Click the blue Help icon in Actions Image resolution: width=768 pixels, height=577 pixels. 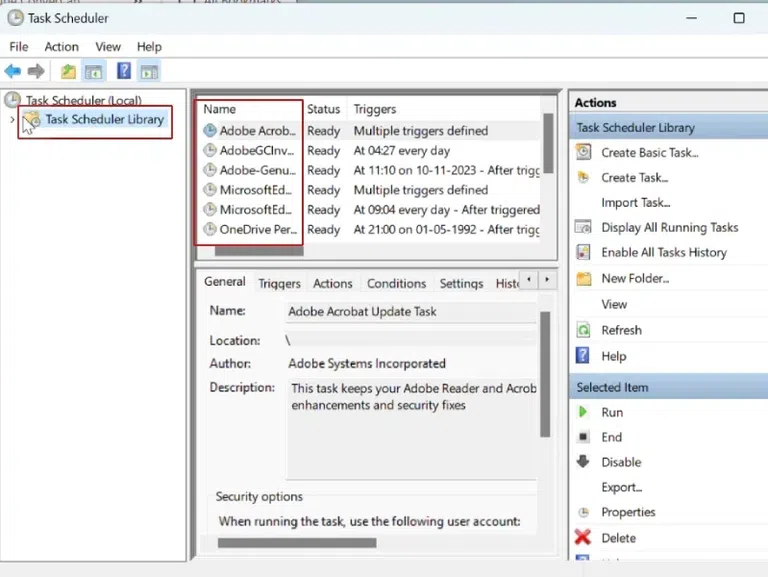(583, 356)
